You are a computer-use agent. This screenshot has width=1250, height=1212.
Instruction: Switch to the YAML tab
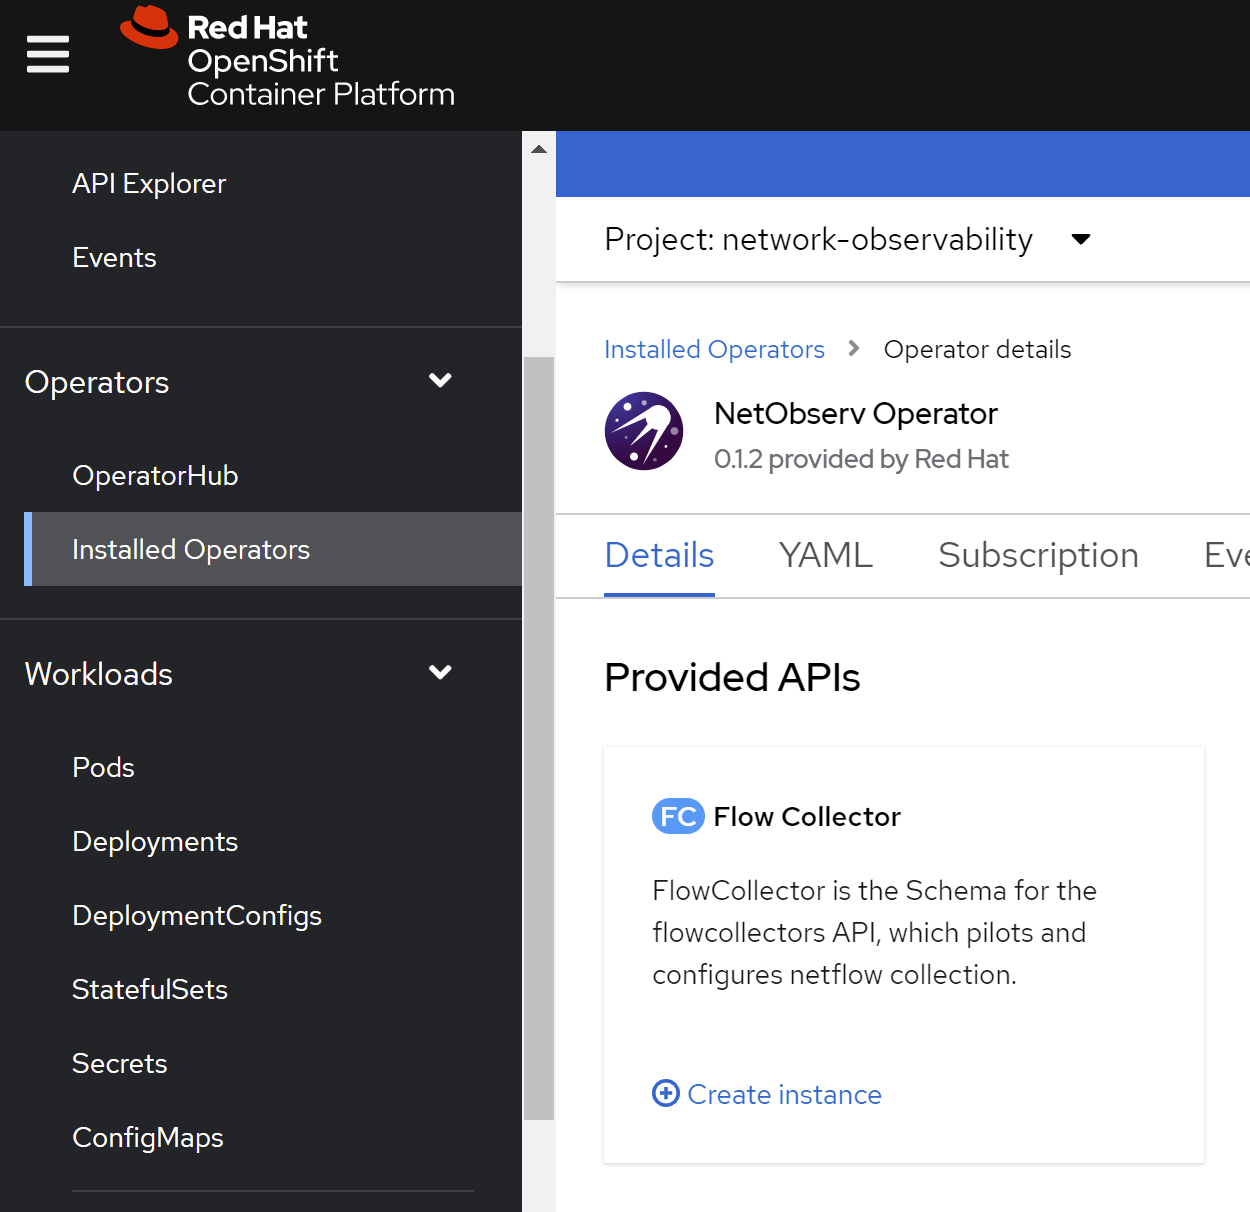pyautogui.click(x=825, y=555)
